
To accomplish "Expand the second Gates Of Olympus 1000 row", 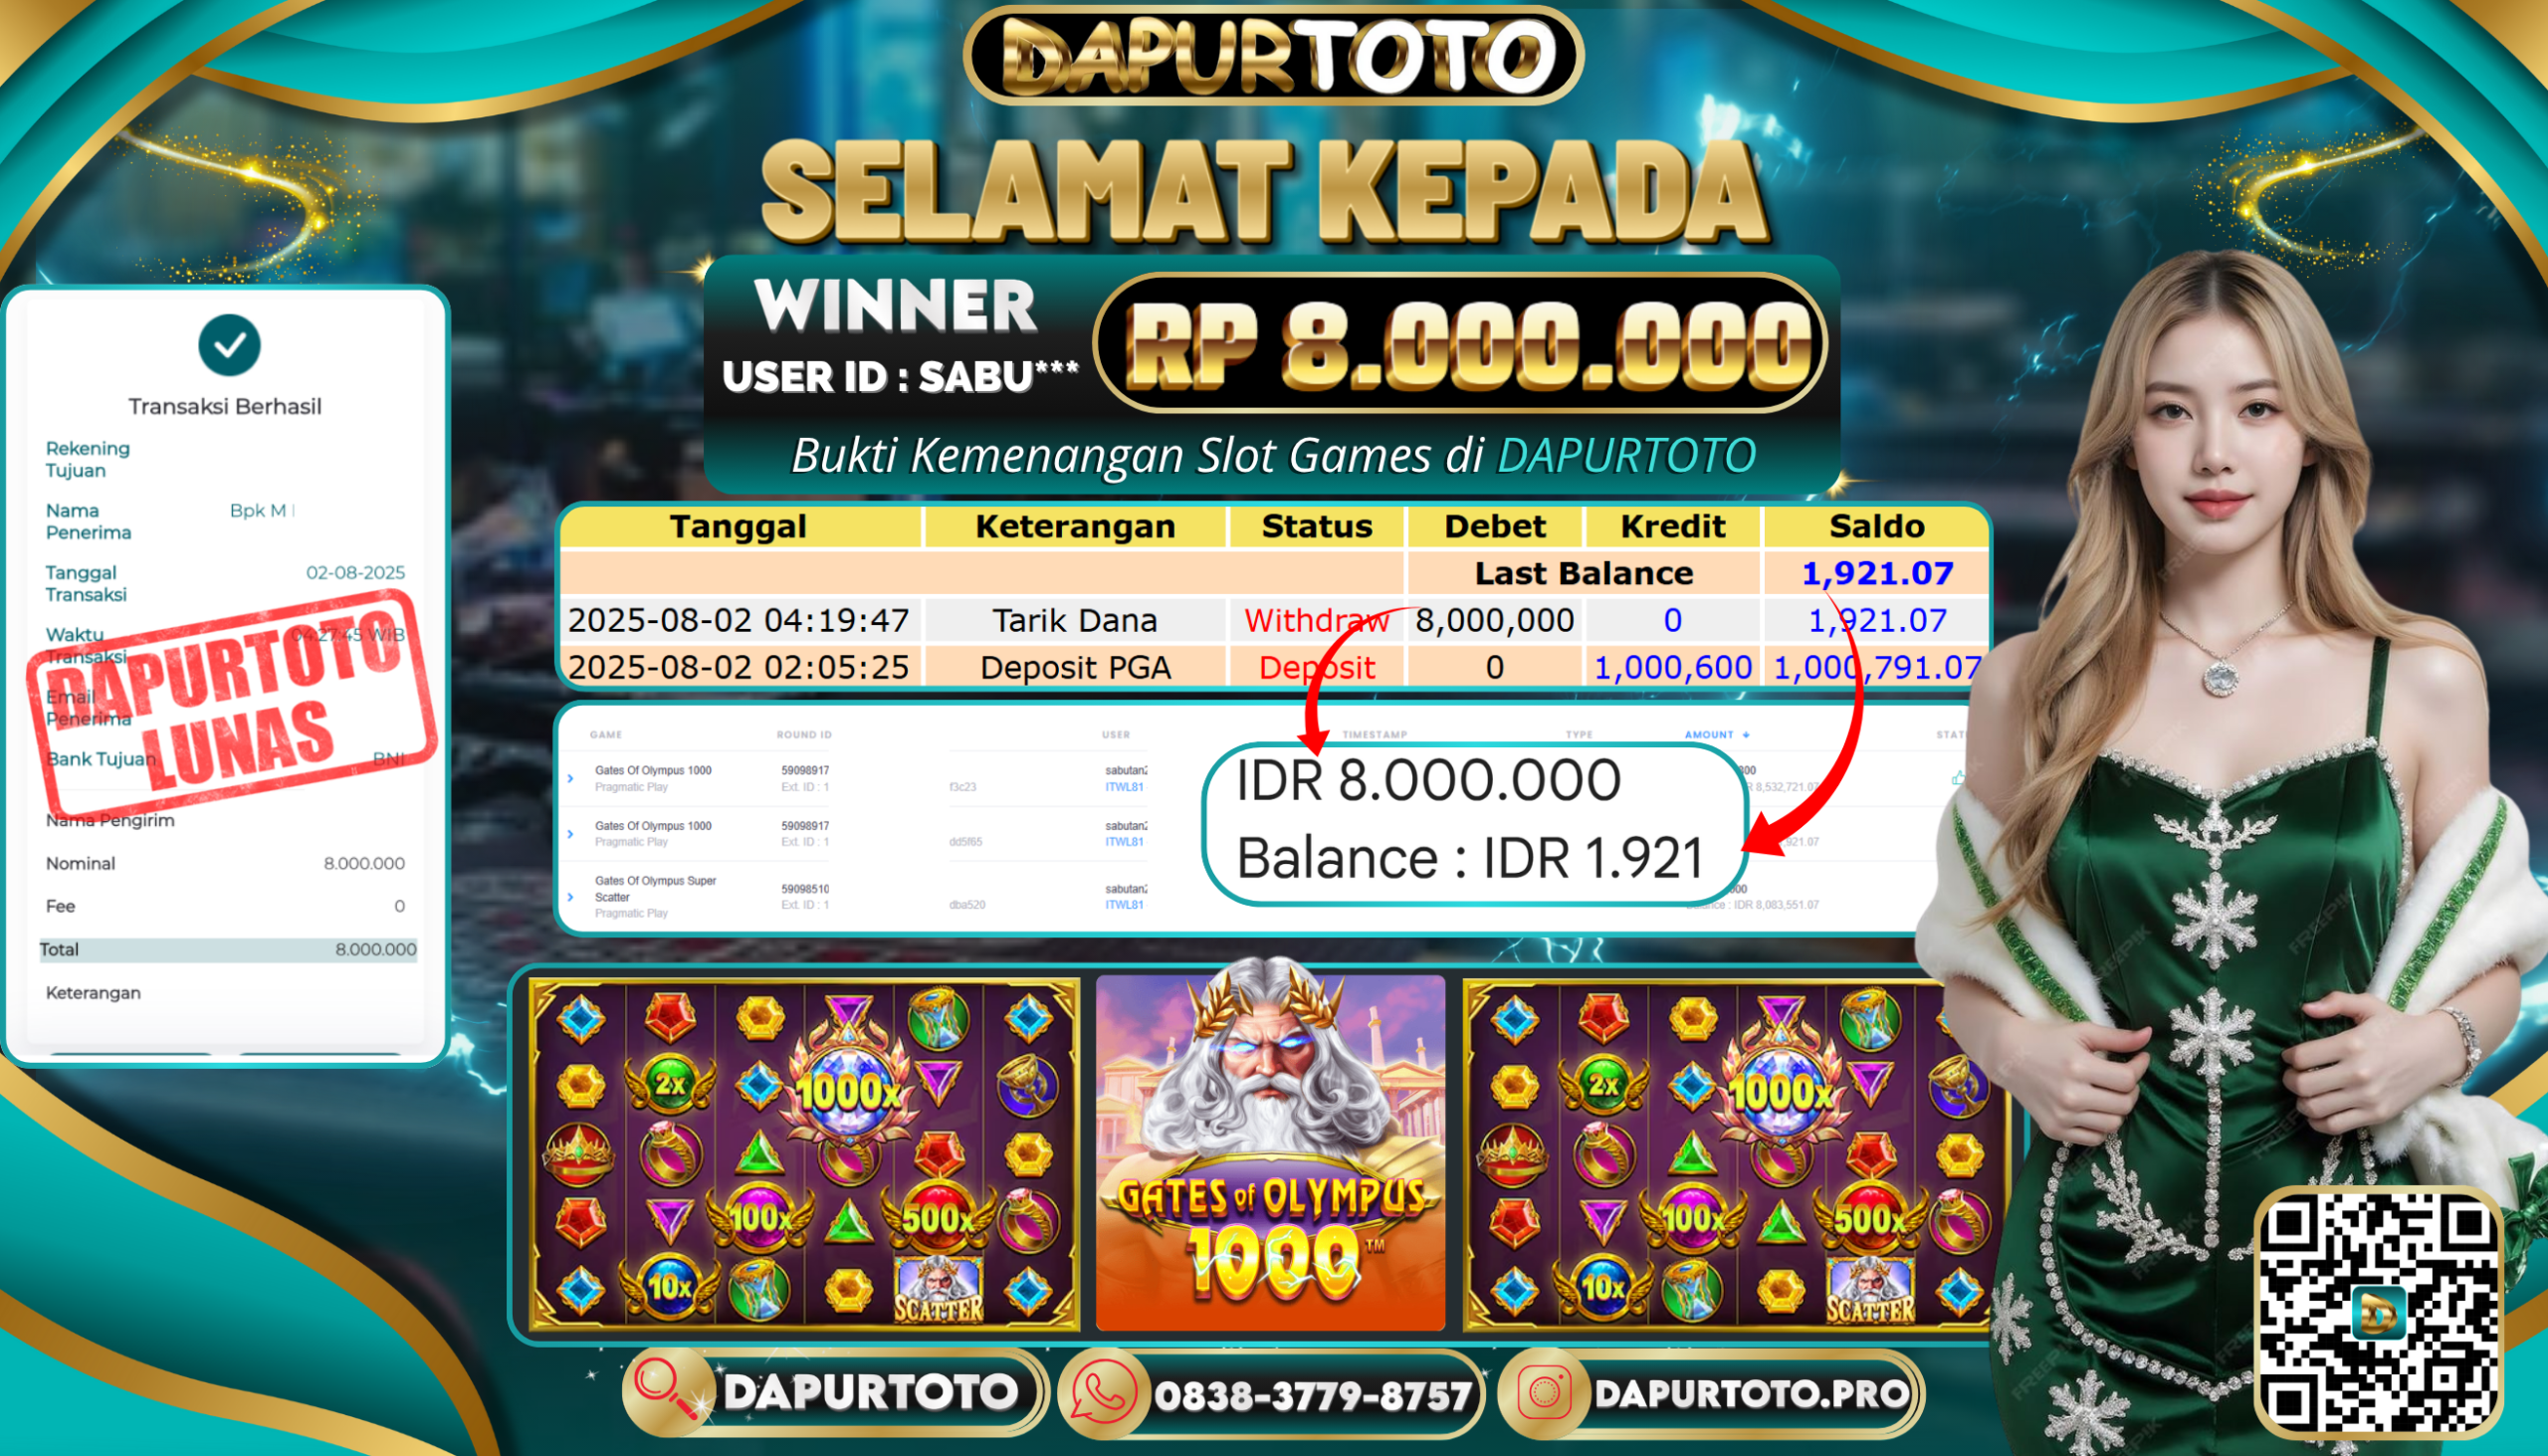I will click(x=571, y=833).
